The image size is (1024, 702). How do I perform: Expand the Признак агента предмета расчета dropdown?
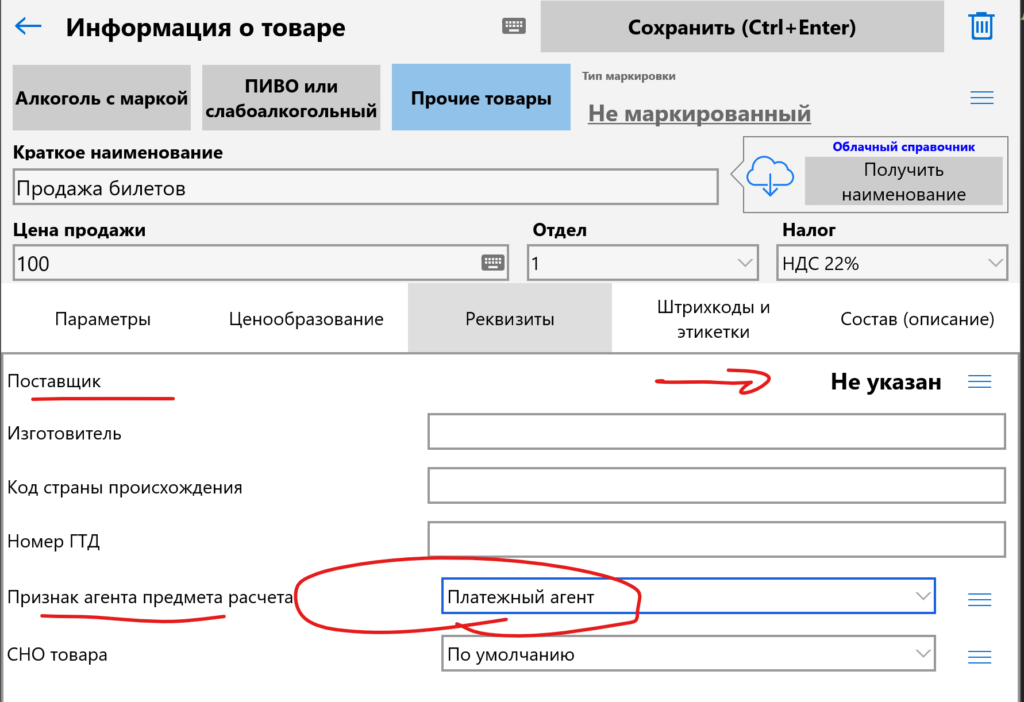pyautogui.click(x=688, y=596)
